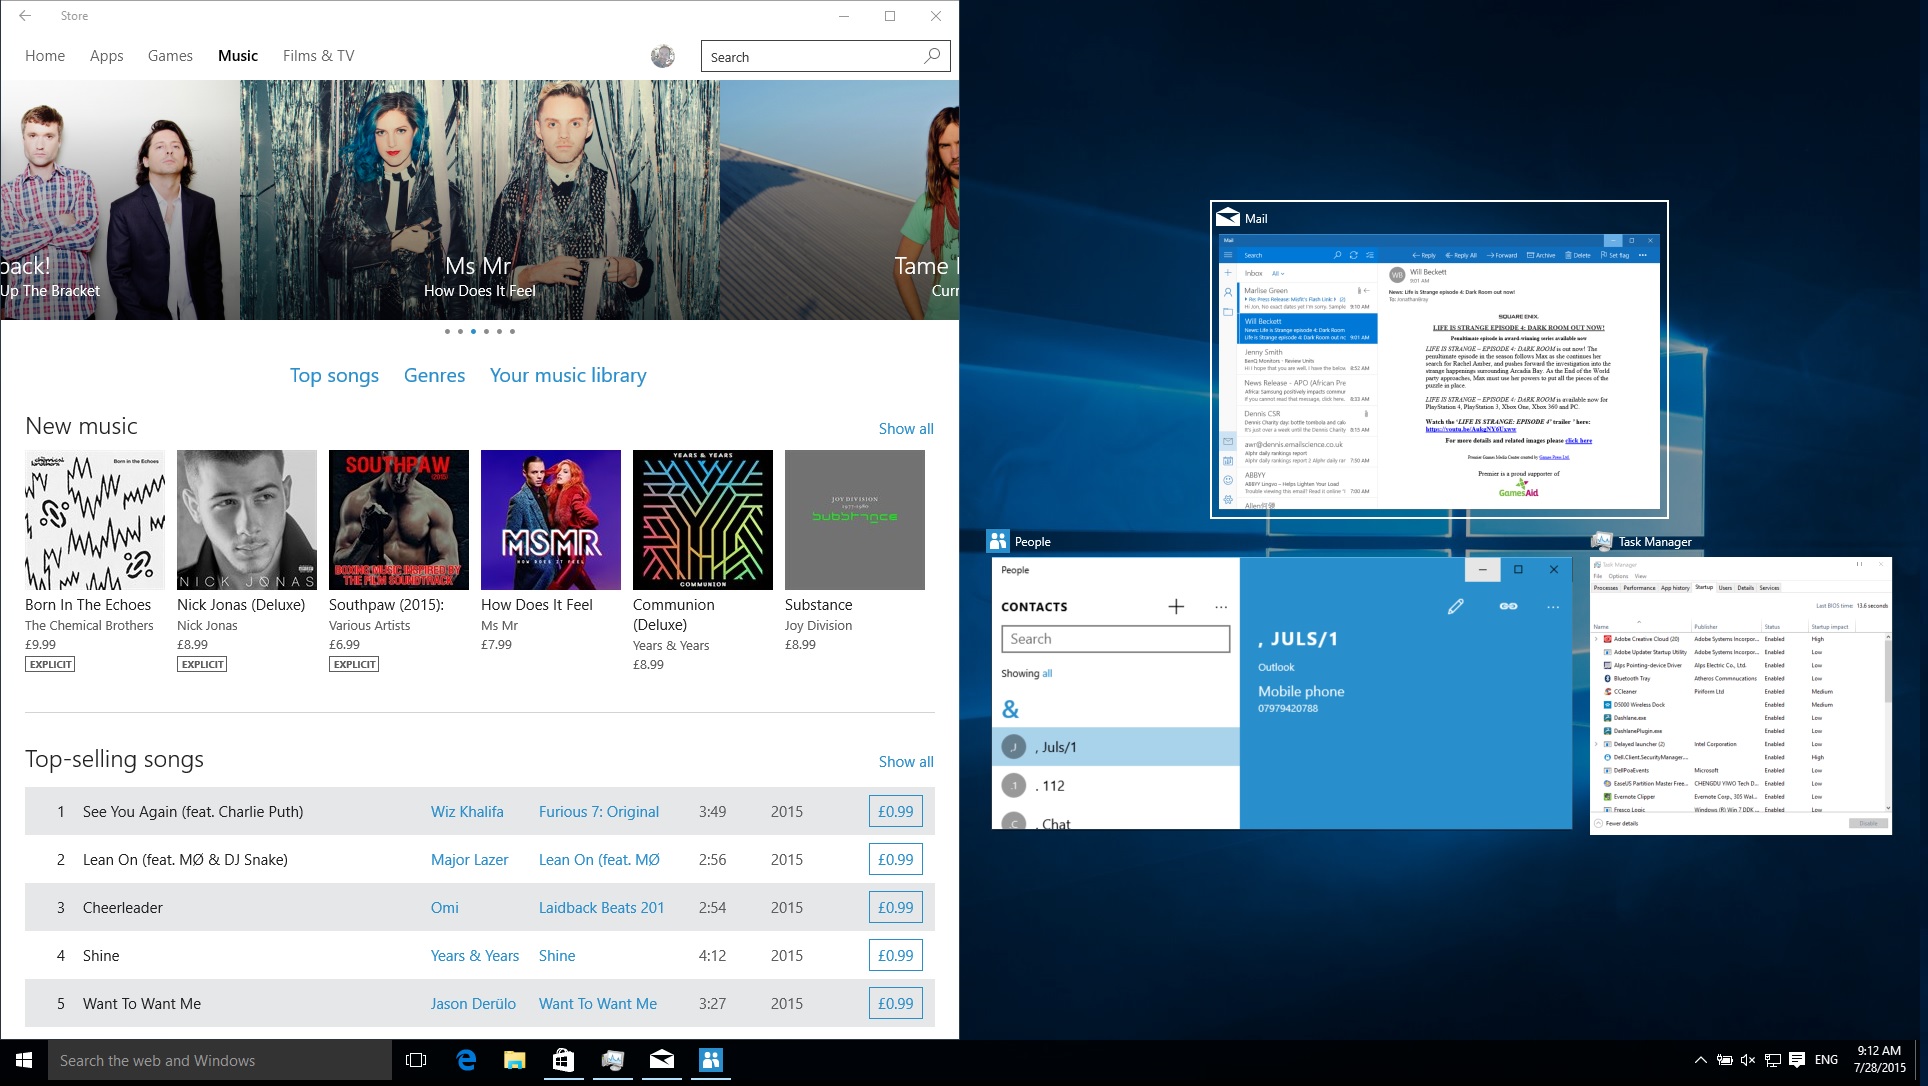This screenshot has width=1928, height=1086.
Task: Archive the selected email in Mail
Action: [1543, 255]
